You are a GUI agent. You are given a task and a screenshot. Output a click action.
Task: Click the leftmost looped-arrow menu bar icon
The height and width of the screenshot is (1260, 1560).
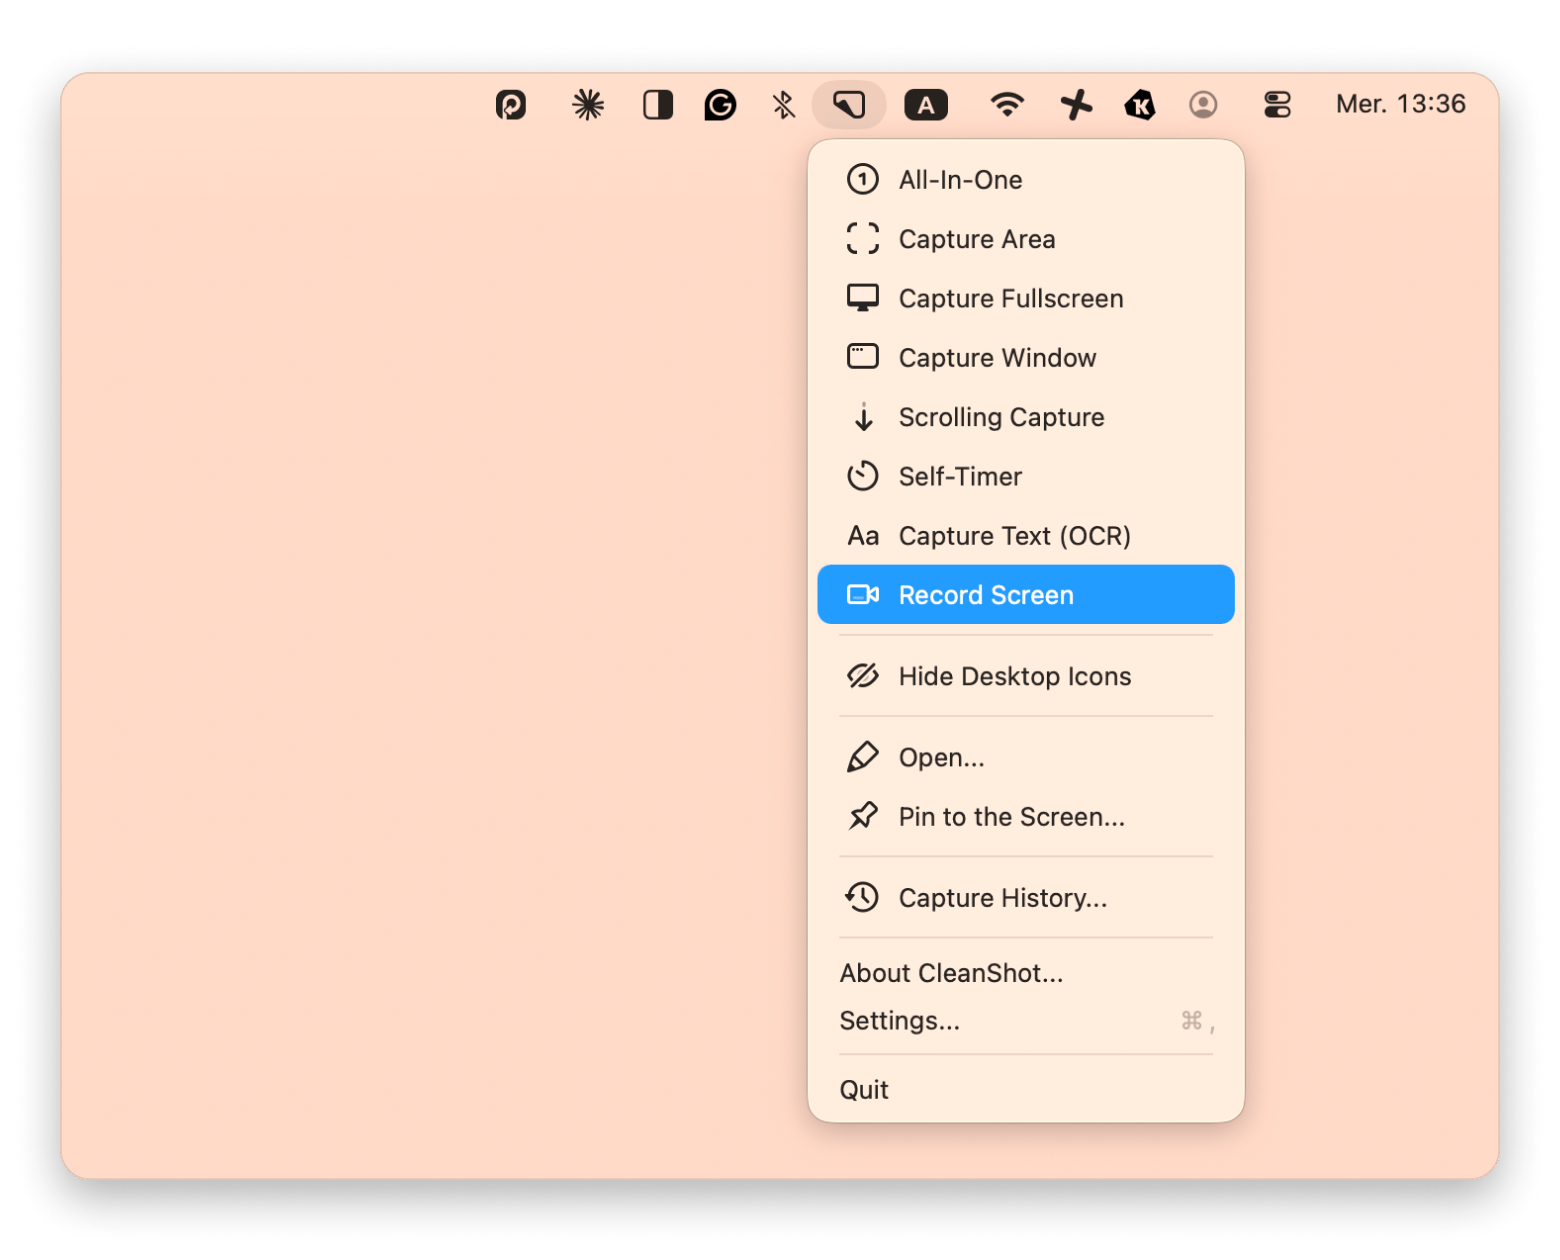point(511,104)
